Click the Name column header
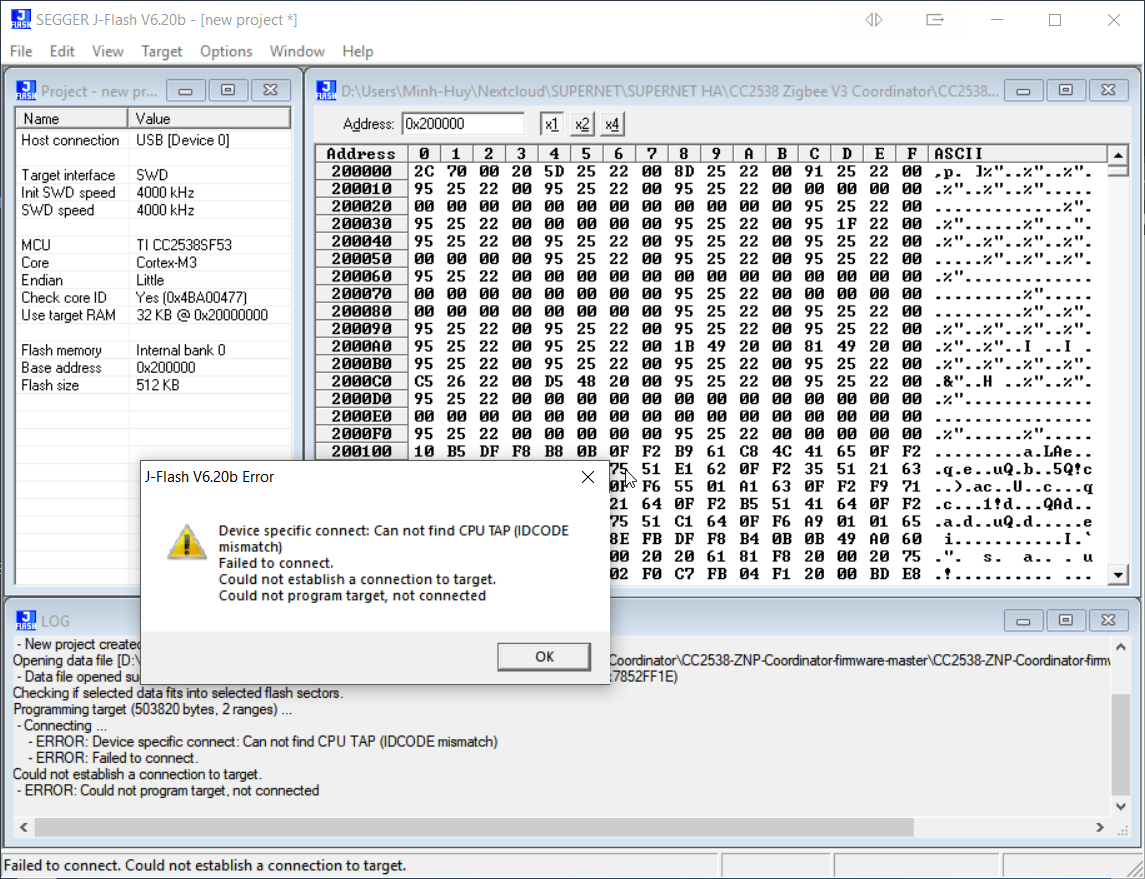 [x=72, y=118]
